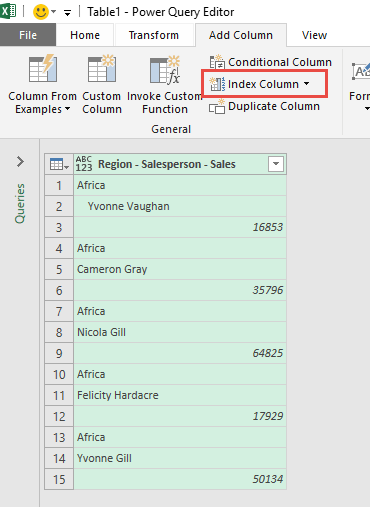Expand the Index Column dropdown arrow
The width and height of the screenshot is (370, 507).
(x=307, y=83)
